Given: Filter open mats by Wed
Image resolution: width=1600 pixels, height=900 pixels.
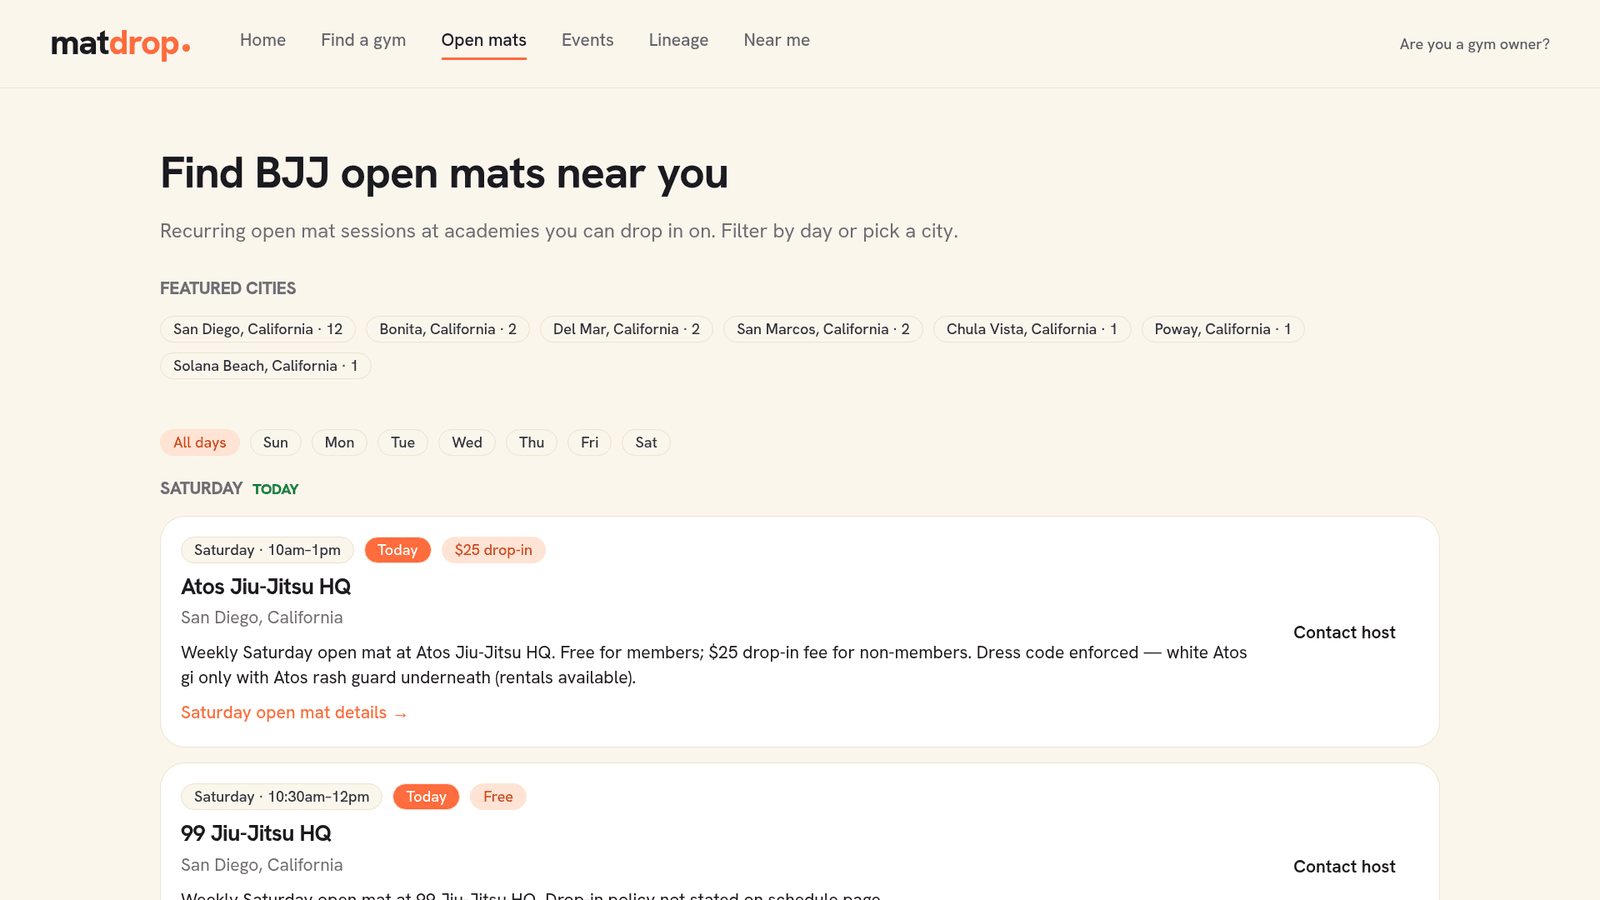Looking at the screenshot, I should point(467,443).
